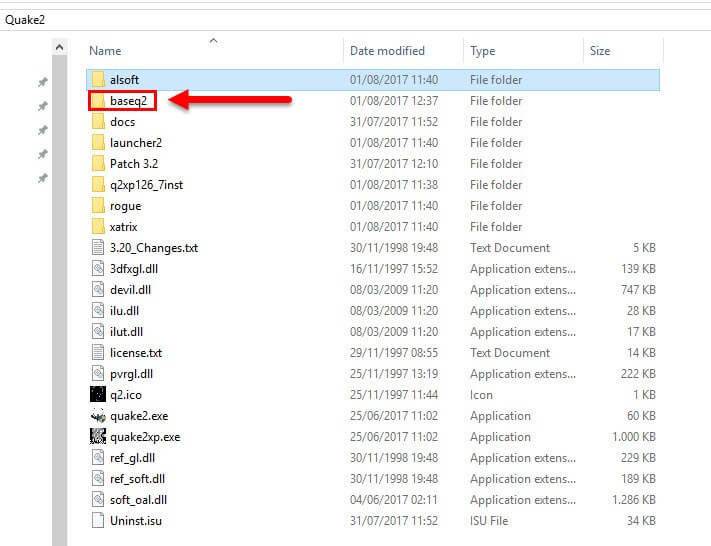Select the 'q2xp126_7inst' folder name
The width and height of the screenshot is (711, 546).
coord(146,185)
